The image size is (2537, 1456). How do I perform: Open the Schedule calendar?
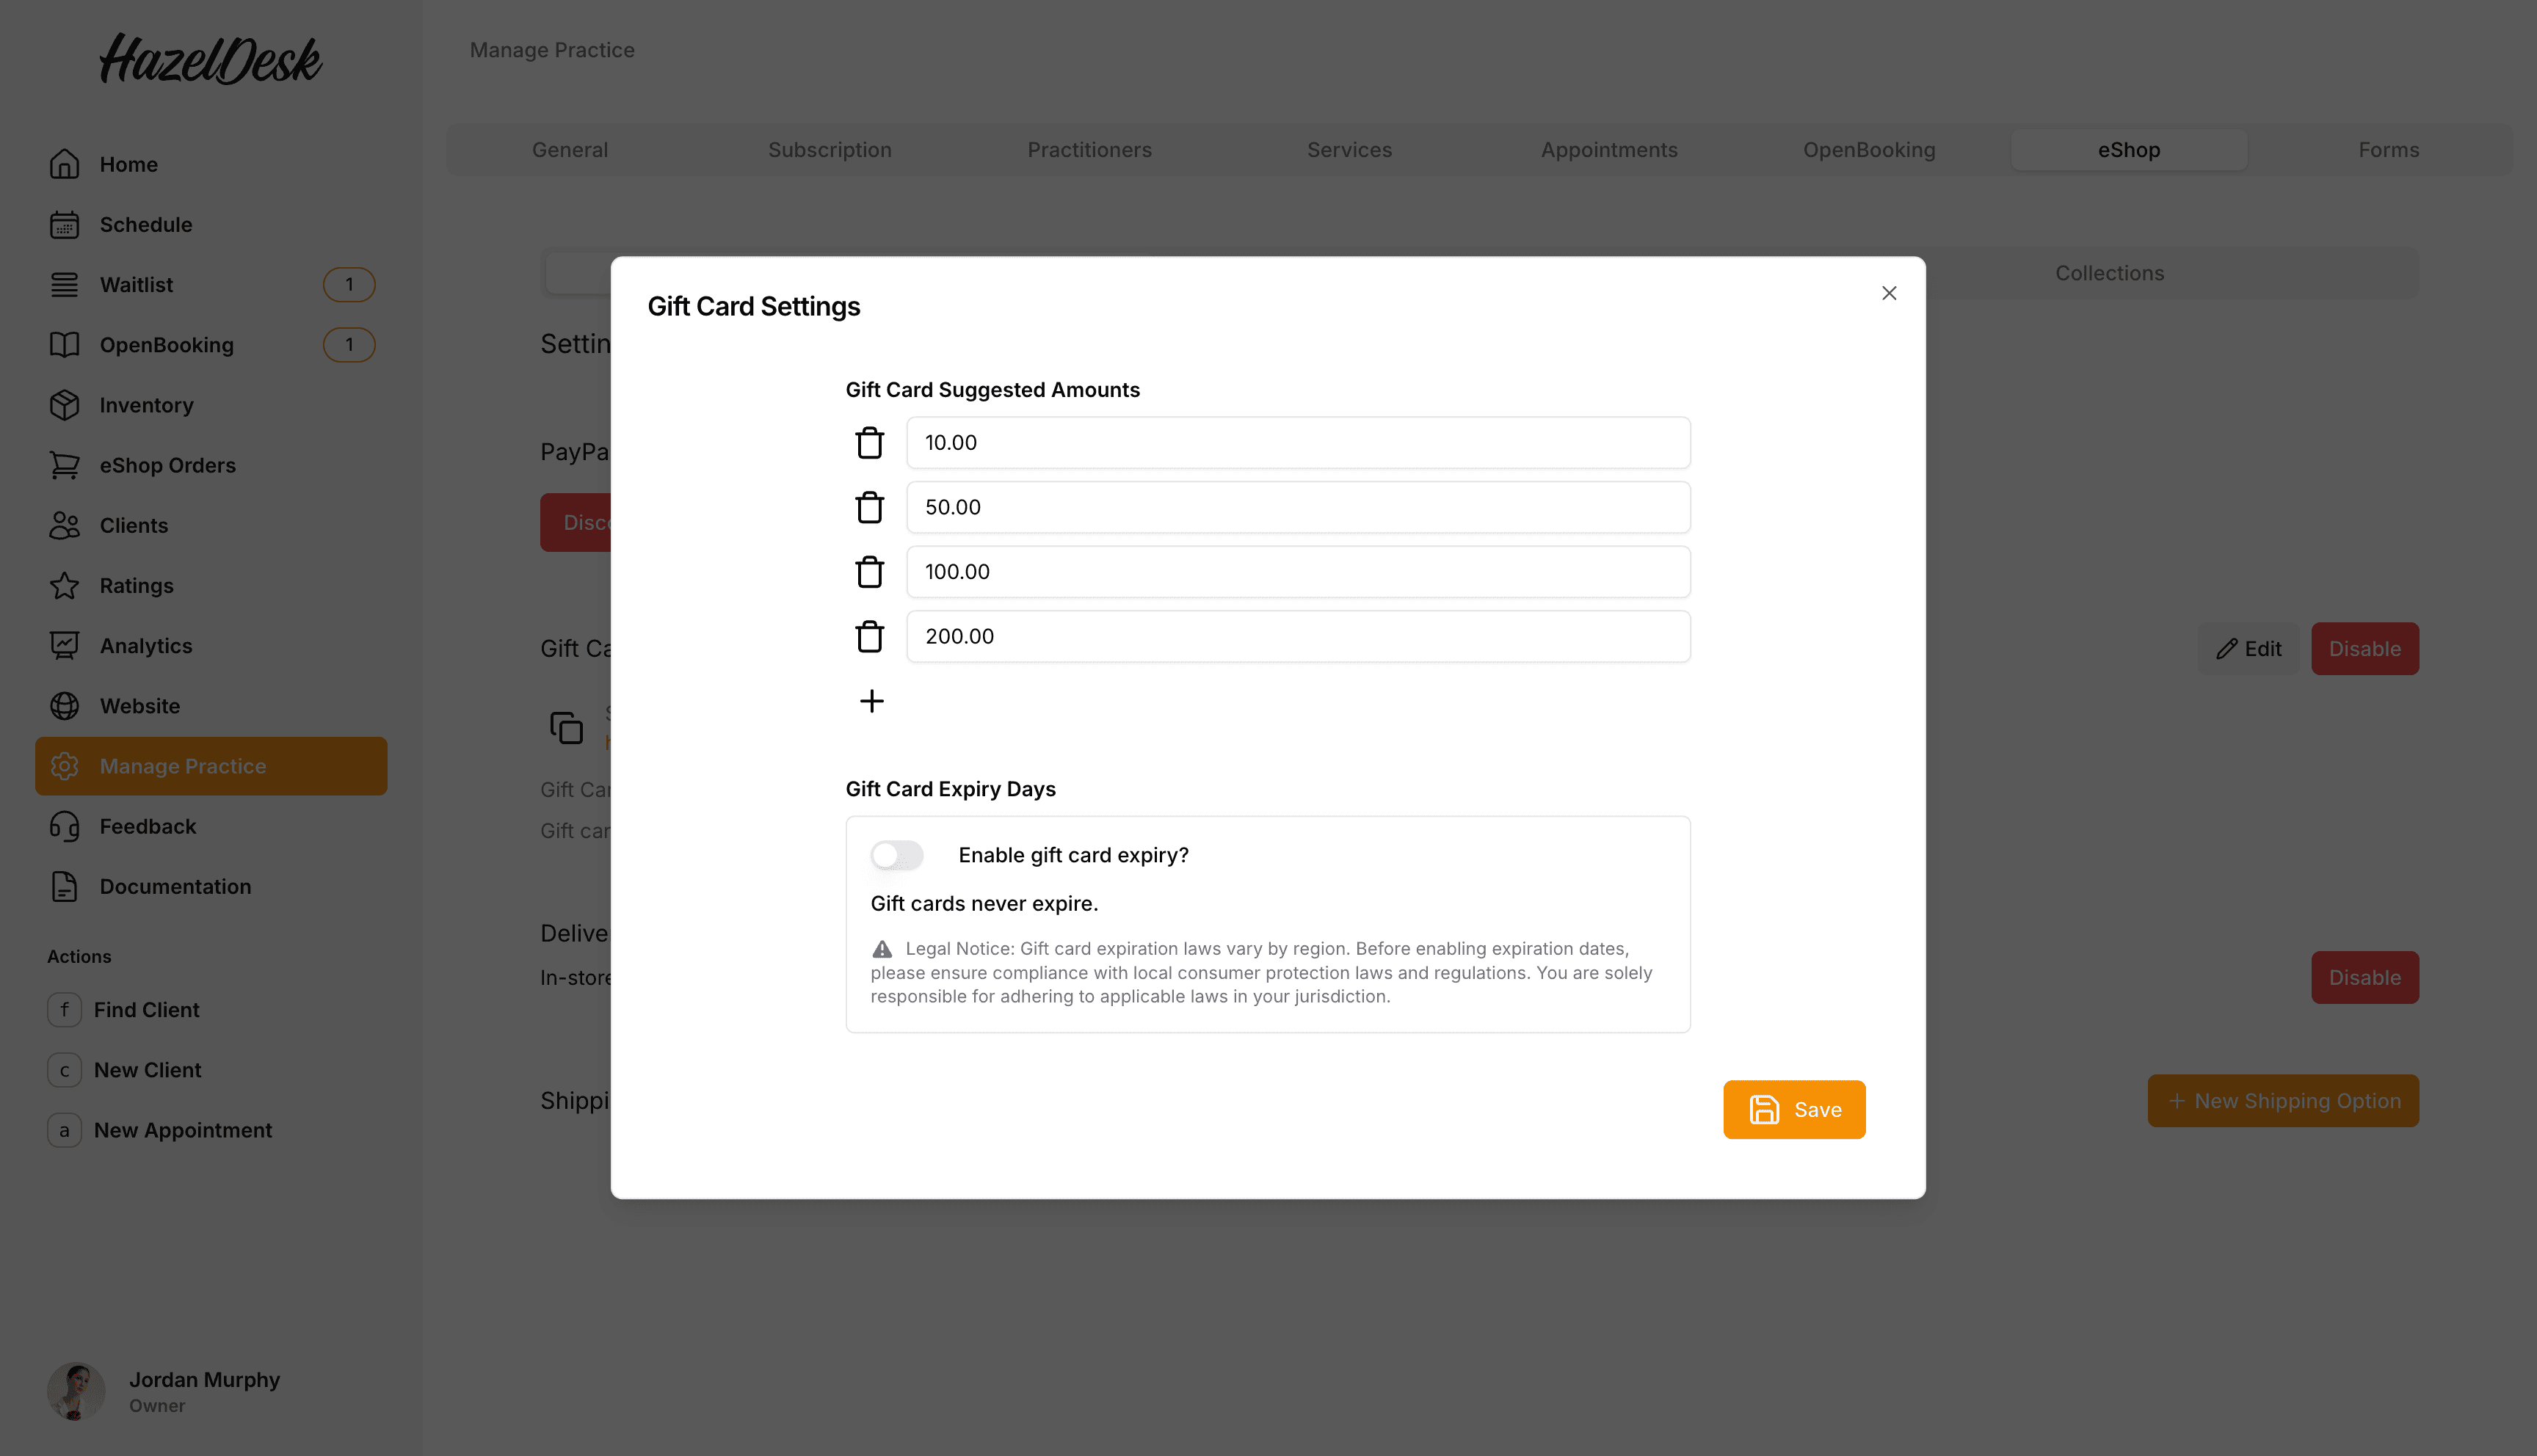pyautogui.click(x=147, y=224)
